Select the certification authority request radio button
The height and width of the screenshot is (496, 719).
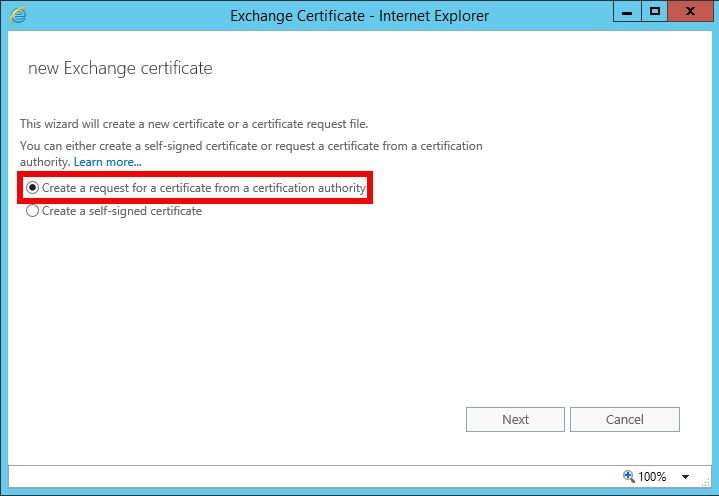pyautogui.click(x=33, y=188)
